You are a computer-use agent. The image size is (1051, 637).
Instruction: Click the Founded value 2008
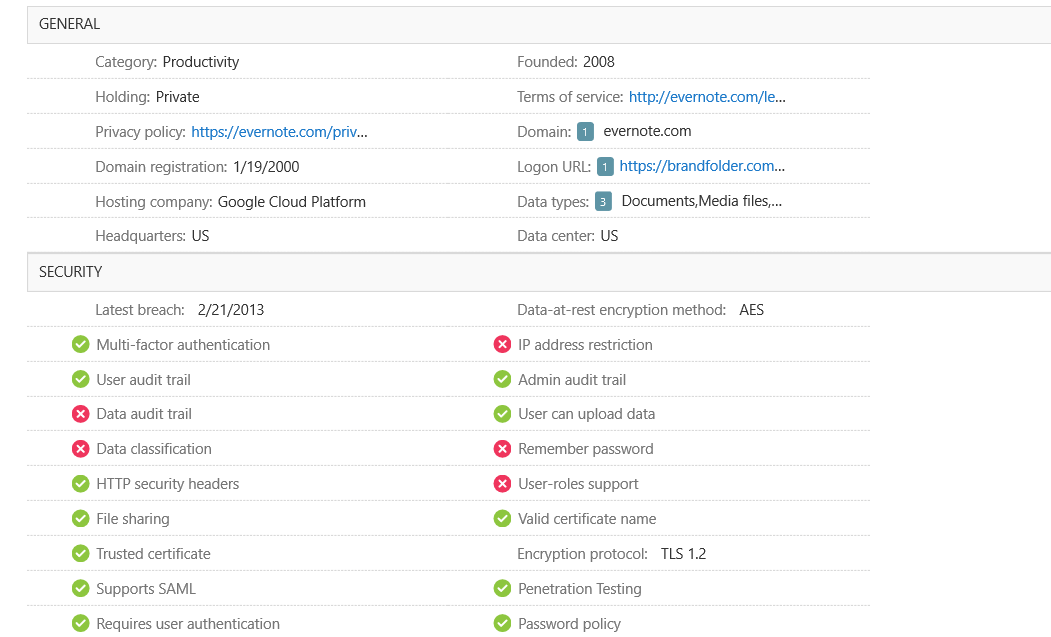pos(599,62)
